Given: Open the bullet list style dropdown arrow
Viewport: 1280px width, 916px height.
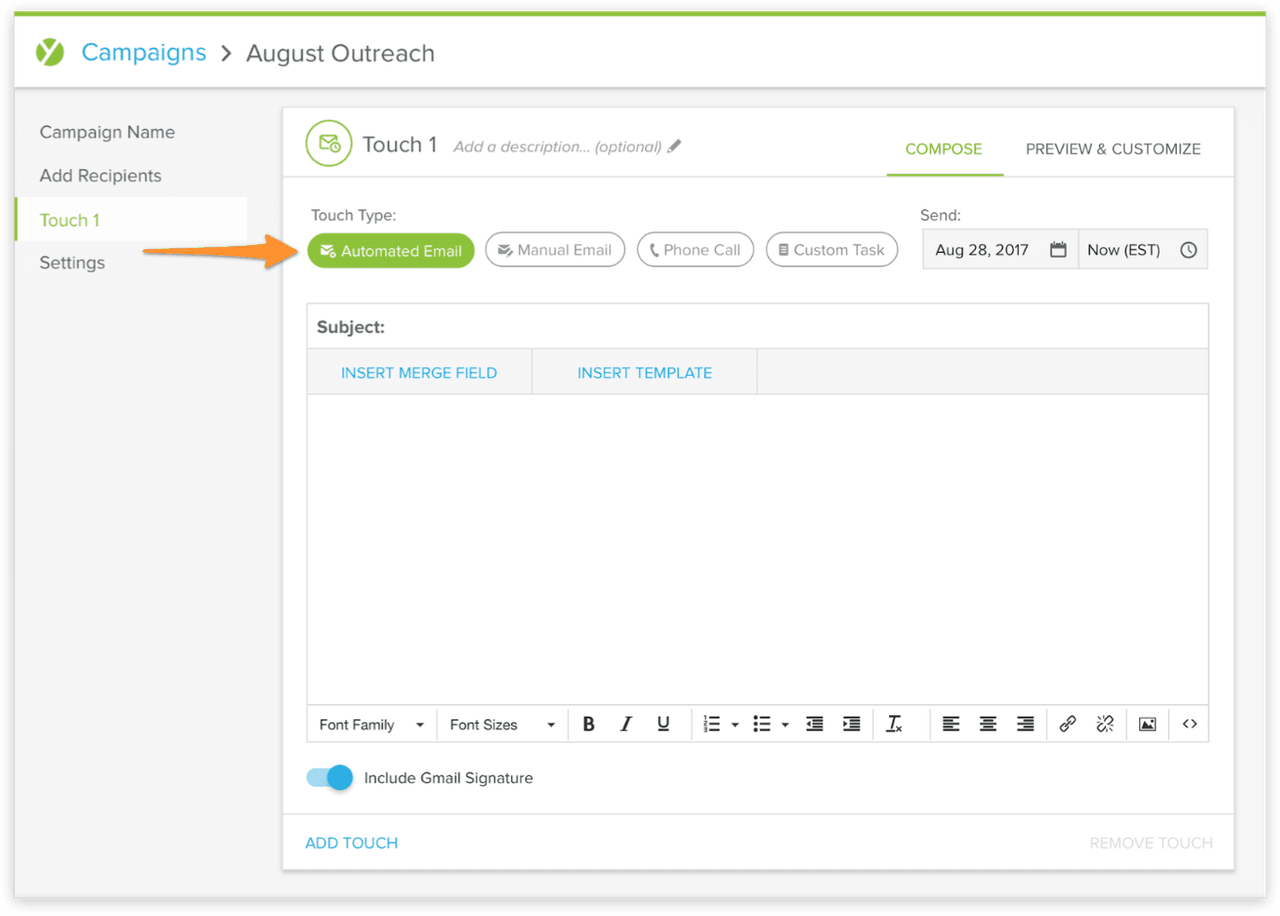Looking at the screenshot, I should (785, 723).
